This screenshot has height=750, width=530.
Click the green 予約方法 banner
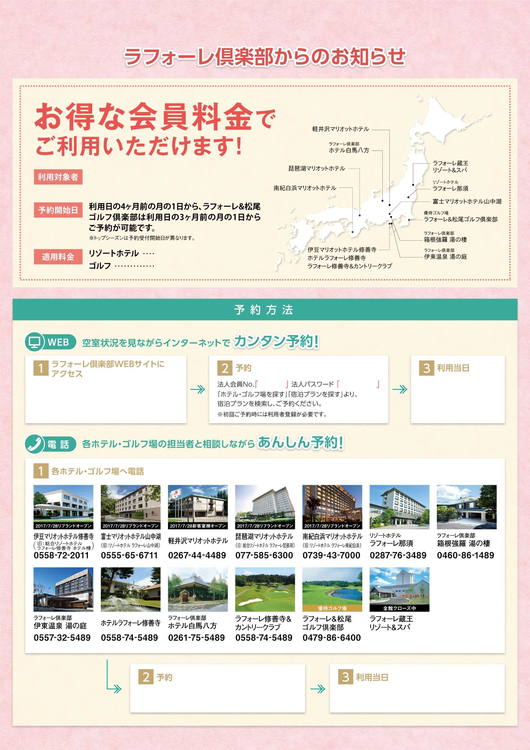click(265, 309)
